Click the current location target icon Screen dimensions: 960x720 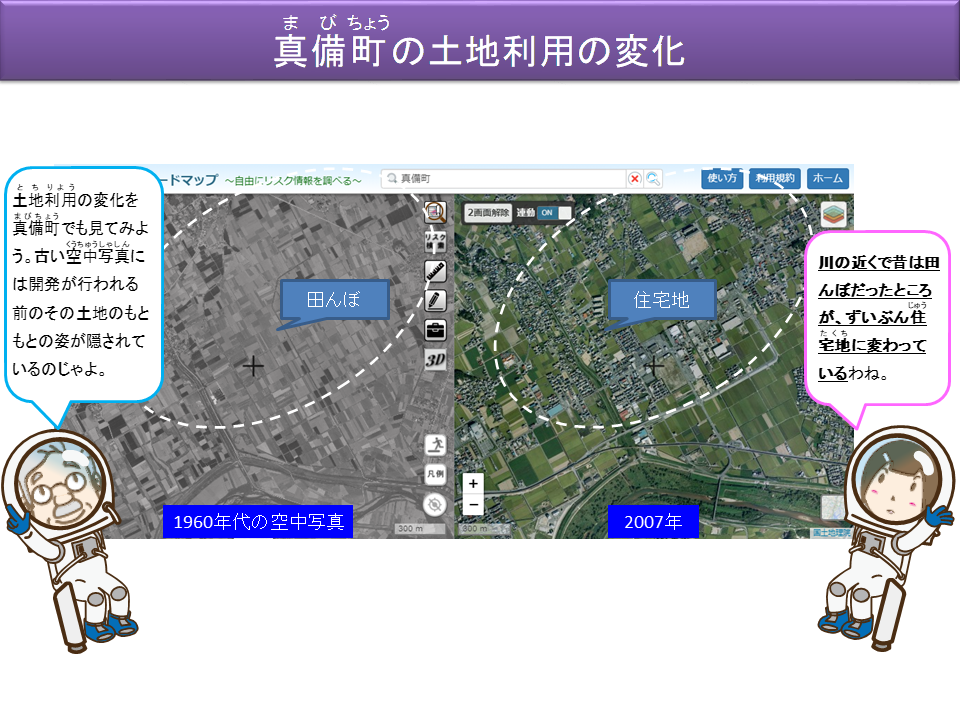point(435,505)
